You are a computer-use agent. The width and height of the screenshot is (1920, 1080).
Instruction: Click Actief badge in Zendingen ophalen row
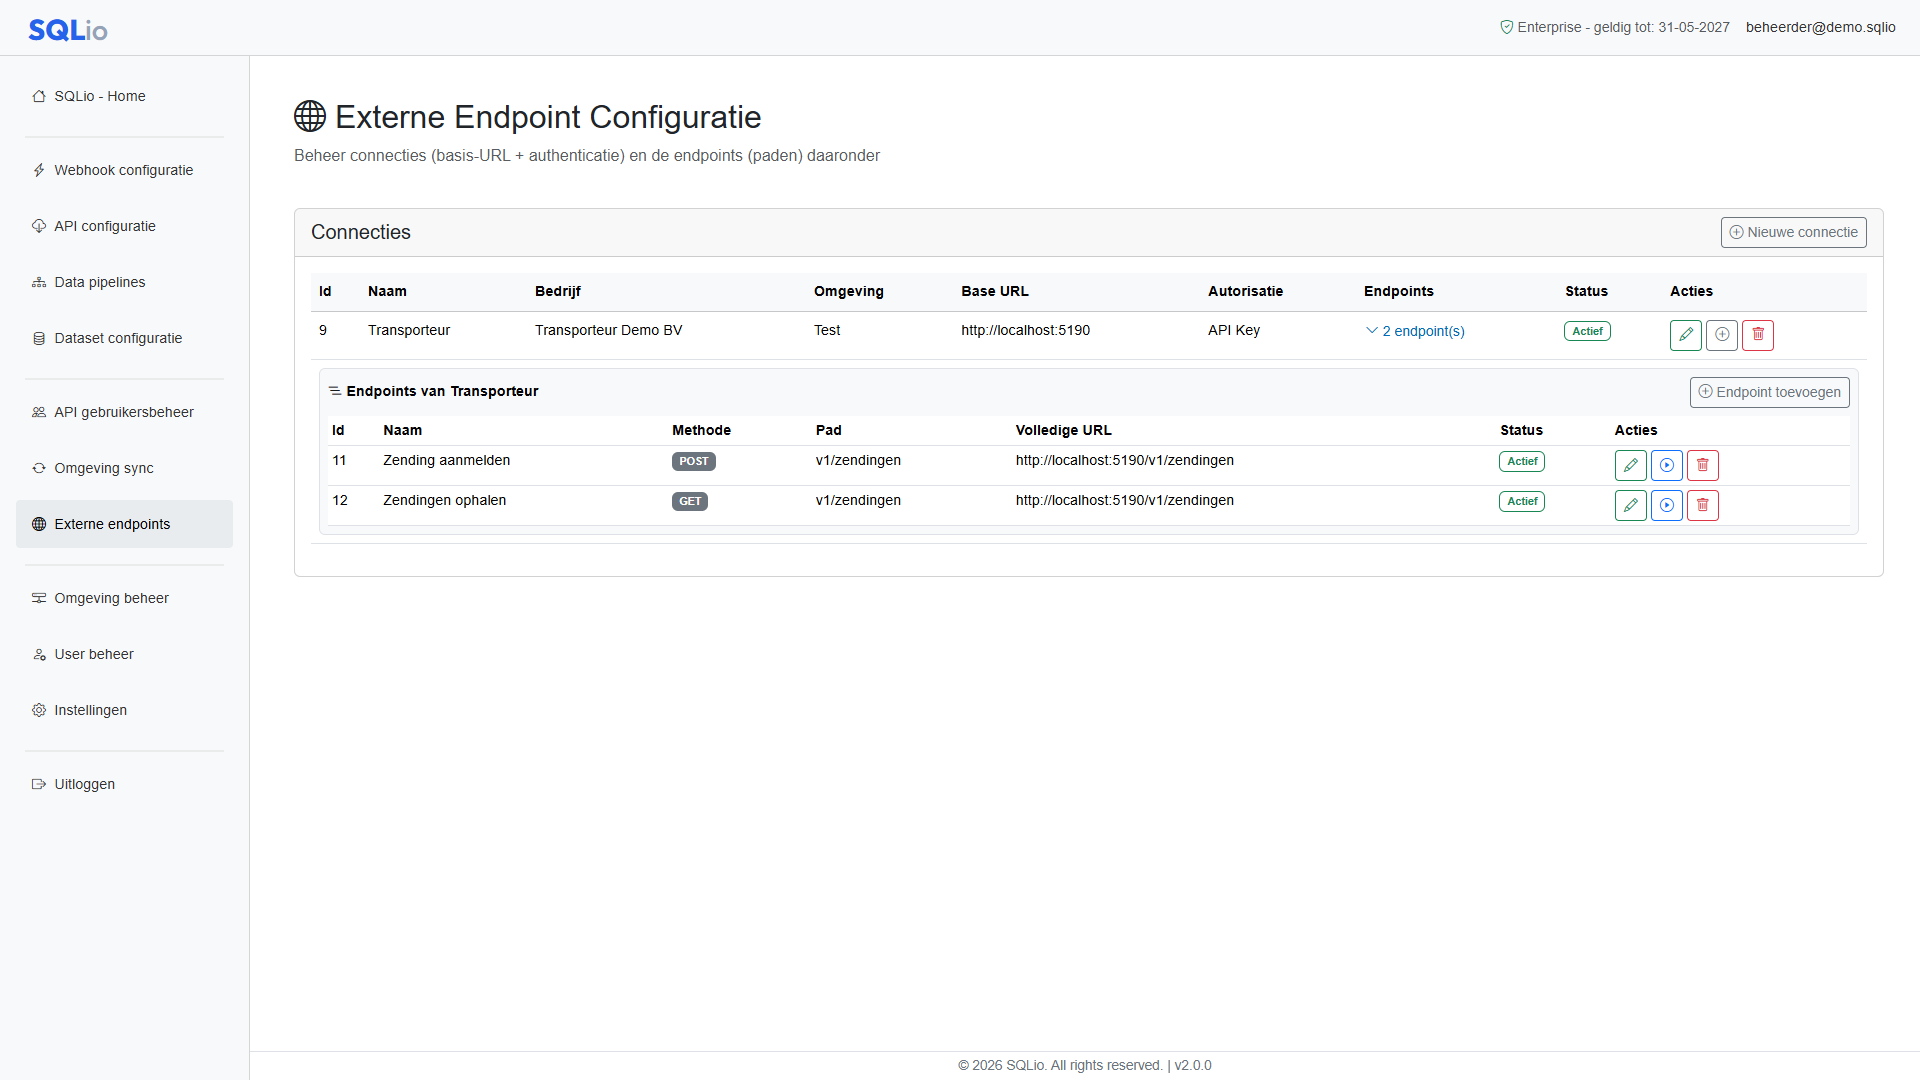1522,501
